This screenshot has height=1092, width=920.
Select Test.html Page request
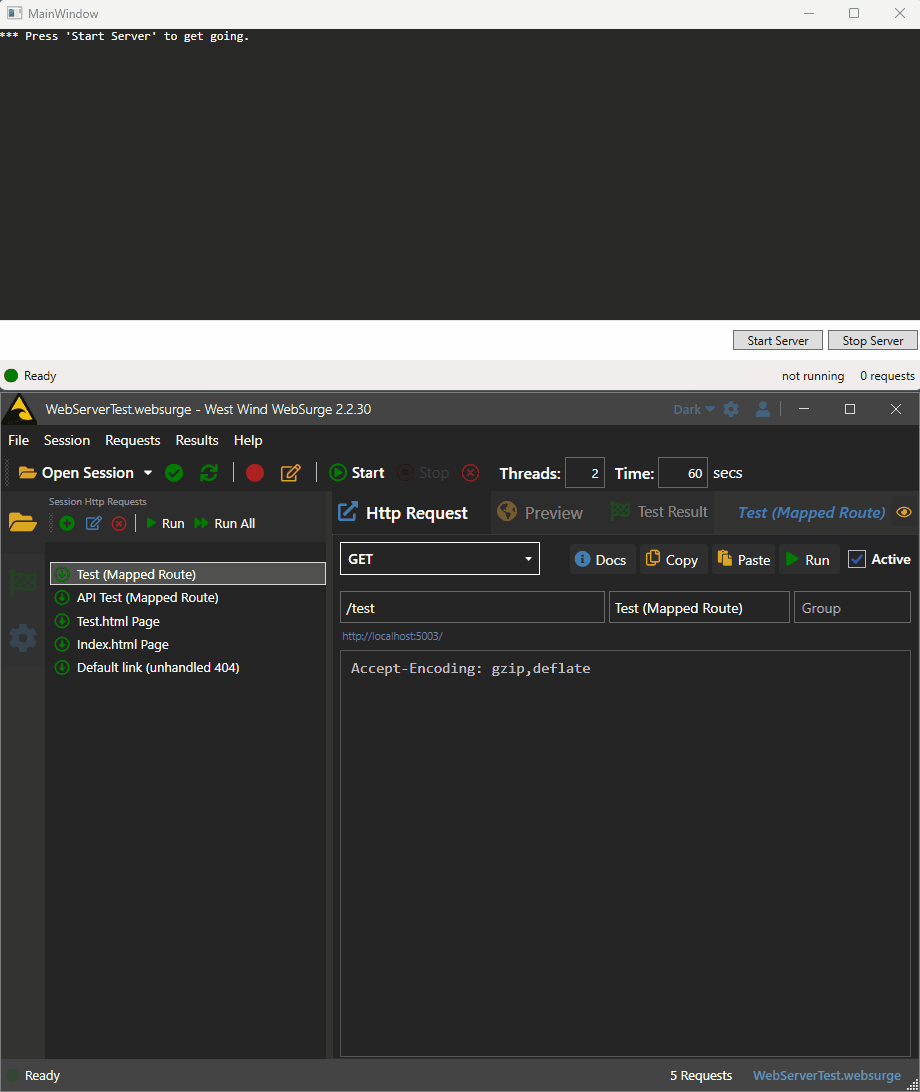pos(188,621)
